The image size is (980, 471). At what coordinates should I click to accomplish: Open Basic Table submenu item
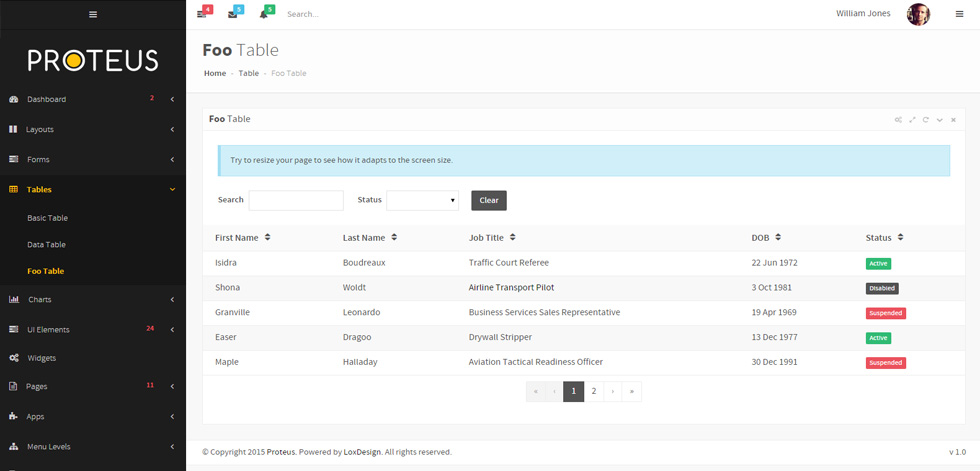click(48, 218)
